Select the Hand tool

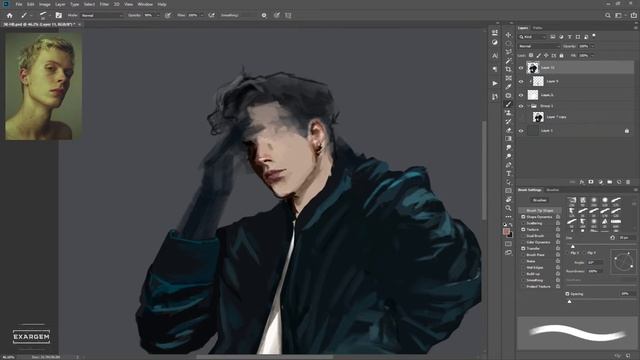[x=508, y=200]
